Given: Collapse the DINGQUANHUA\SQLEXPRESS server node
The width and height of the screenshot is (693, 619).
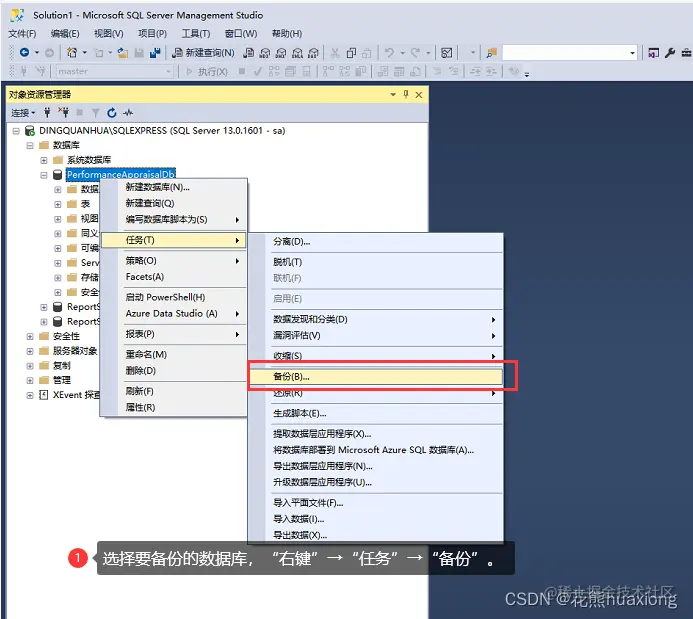Looking at the screenshot, I should pos(16,131).
